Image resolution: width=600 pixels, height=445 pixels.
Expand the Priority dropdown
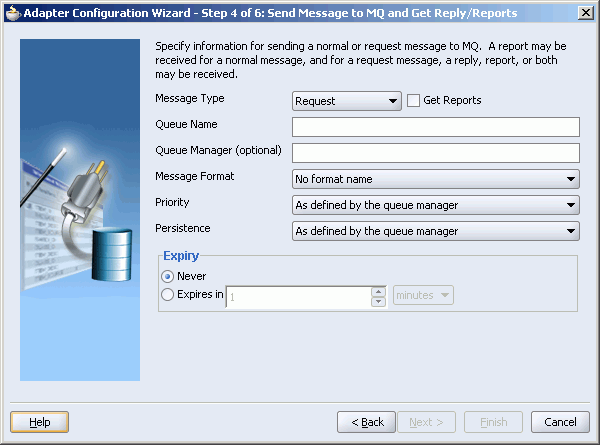click(436, 205)
